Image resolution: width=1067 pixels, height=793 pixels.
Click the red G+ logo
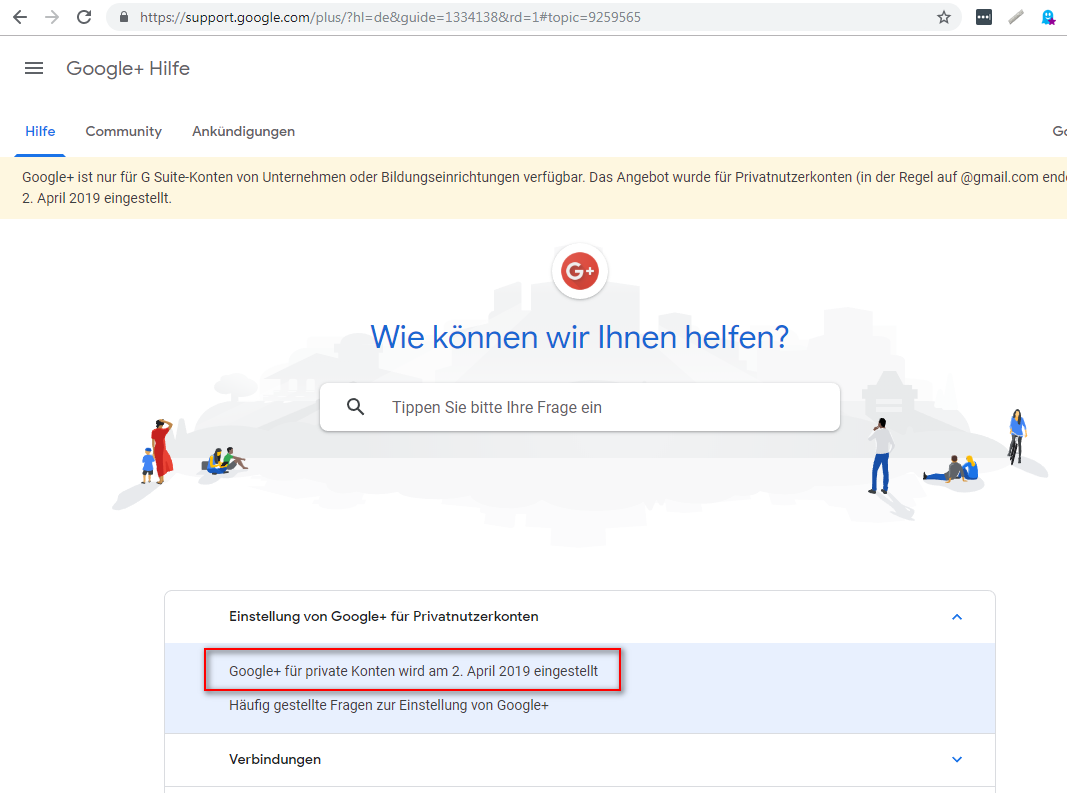click(x=580, y=271)
